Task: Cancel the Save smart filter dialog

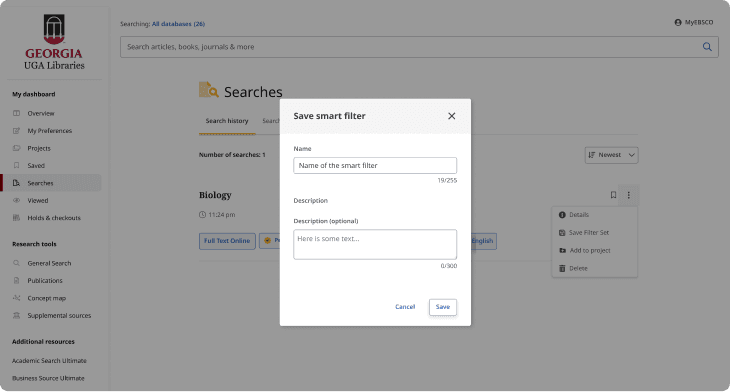Action: pos(405,307)
